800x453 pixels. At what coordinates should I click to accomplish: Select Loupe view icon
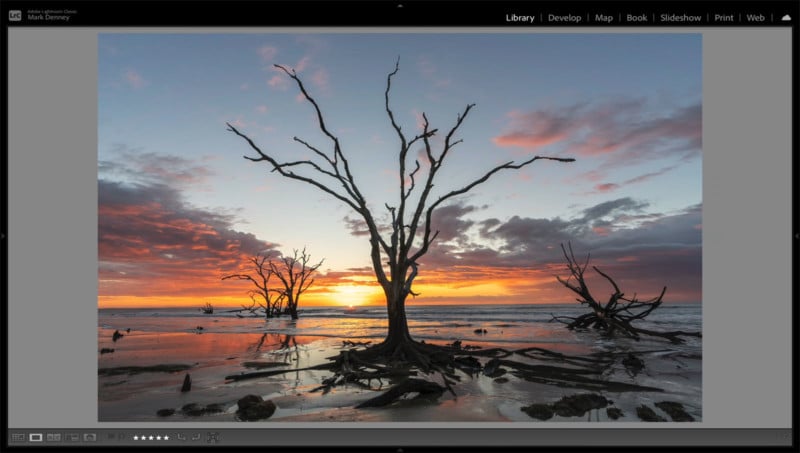(x=36, y=437)
